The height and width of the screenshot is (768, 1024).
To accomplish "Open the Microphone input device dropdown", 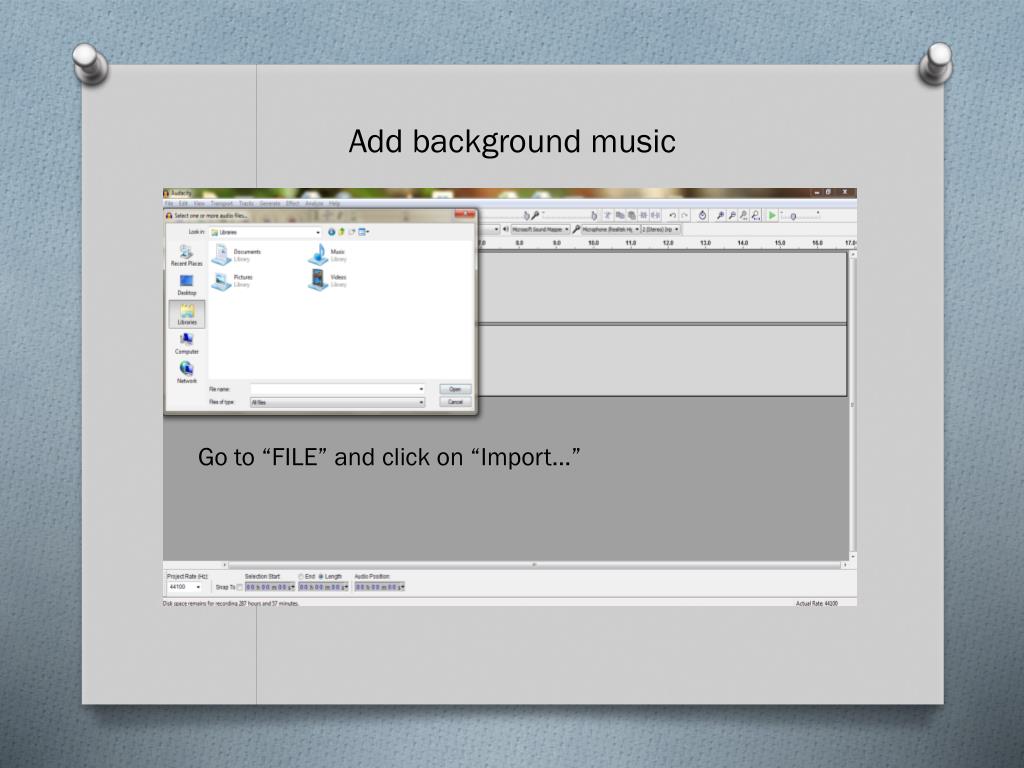I will click(611, 230).
